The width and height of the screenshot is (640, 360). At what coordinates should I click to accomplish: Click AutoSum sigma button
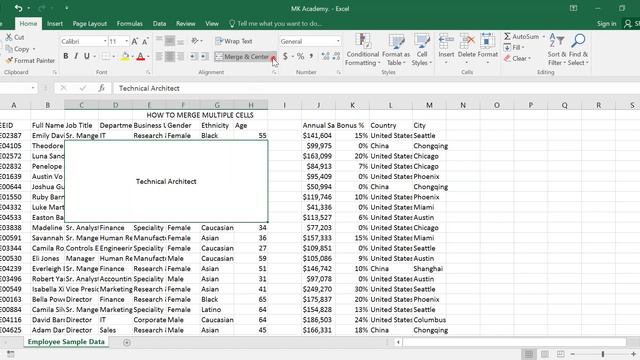pos(521,37)
